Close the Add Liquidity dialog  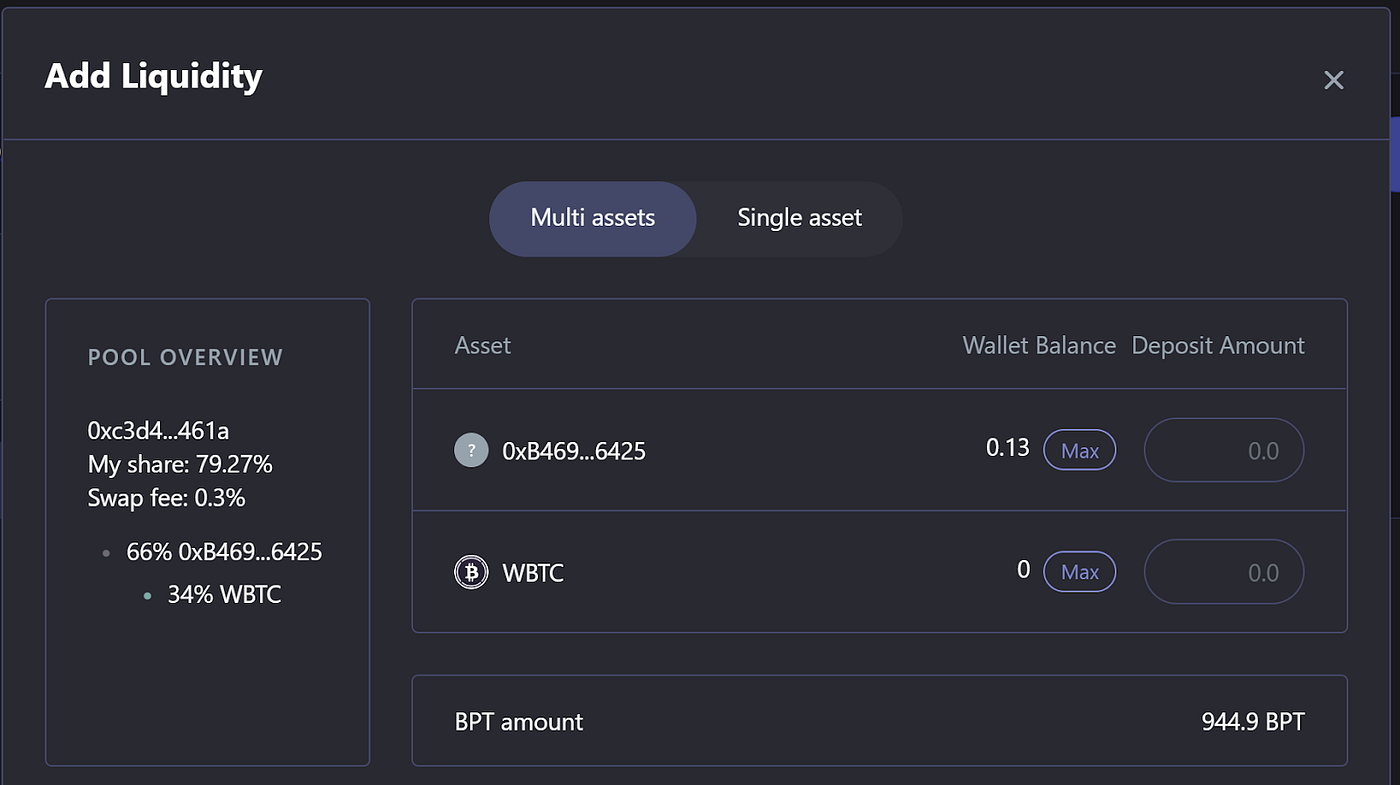[x=1333, y=80]
